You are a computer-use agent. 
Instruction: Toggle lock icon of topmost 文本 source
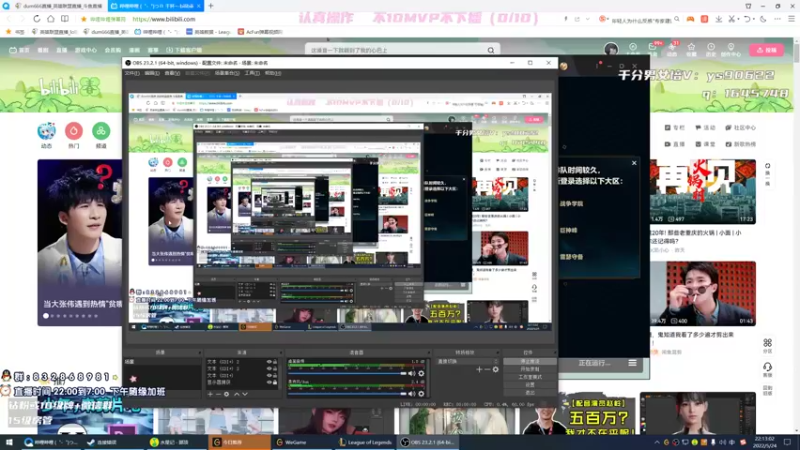pos(275,362)
